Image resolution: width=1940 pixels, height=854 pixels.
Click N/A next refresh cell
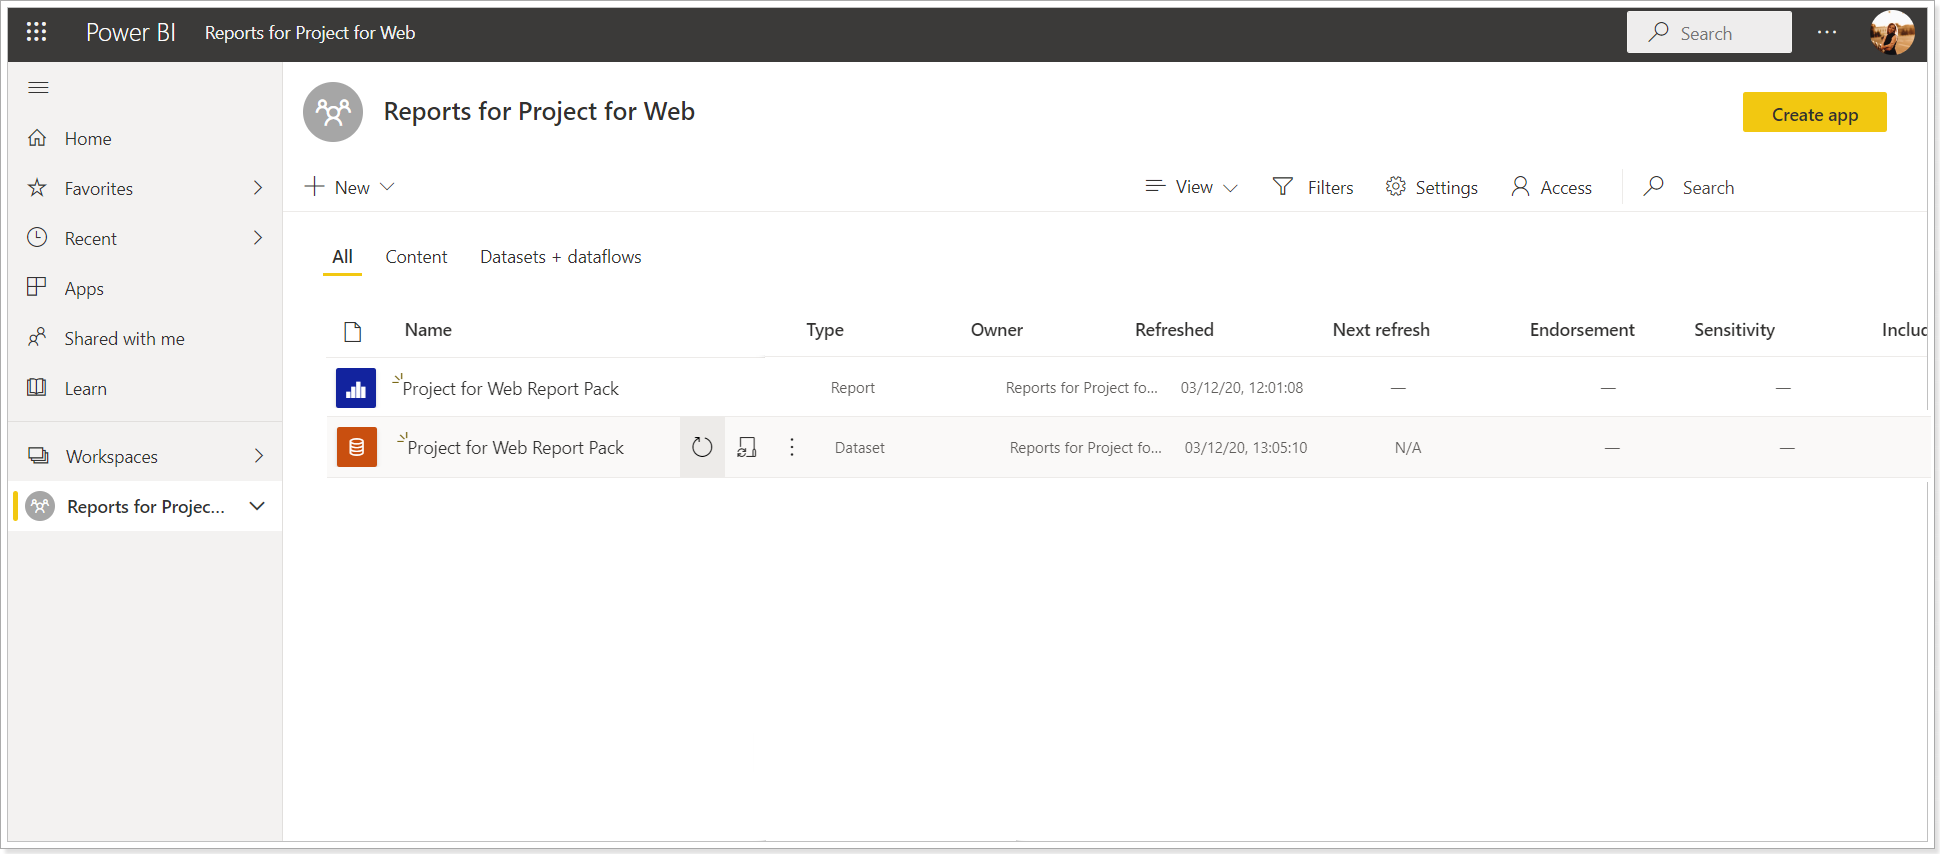pyautogui.click(x=1408, y=448)
